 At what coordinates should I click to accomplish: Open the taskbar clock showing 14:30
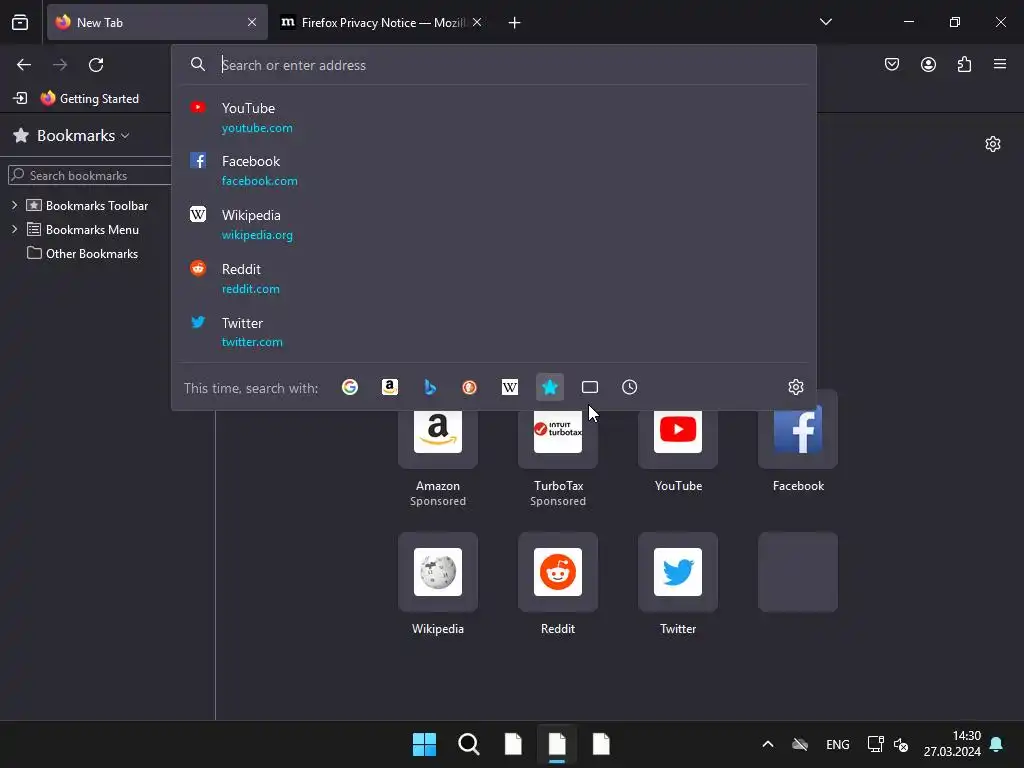click(x=952, y=744)
